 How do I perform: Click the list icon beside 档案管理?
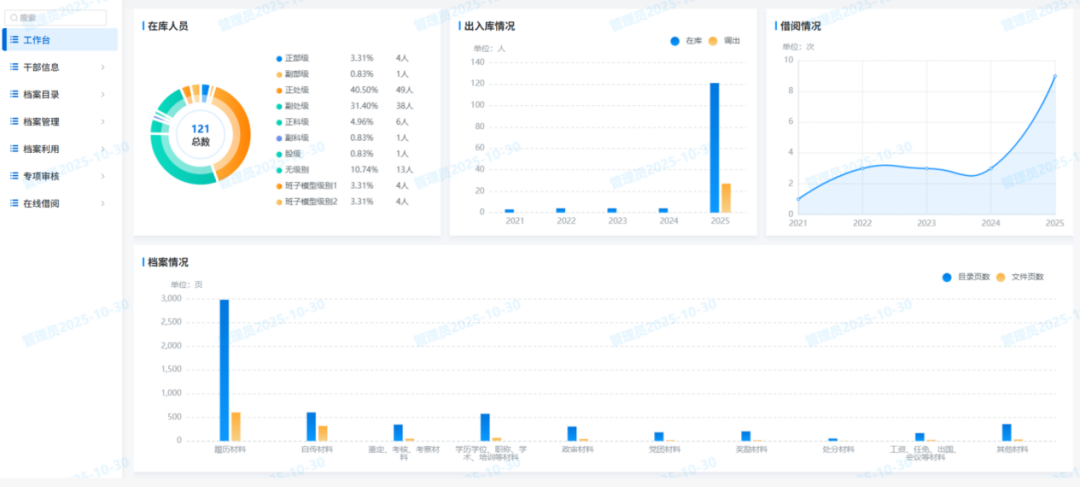pyautogui.click(x=14, y=121)
